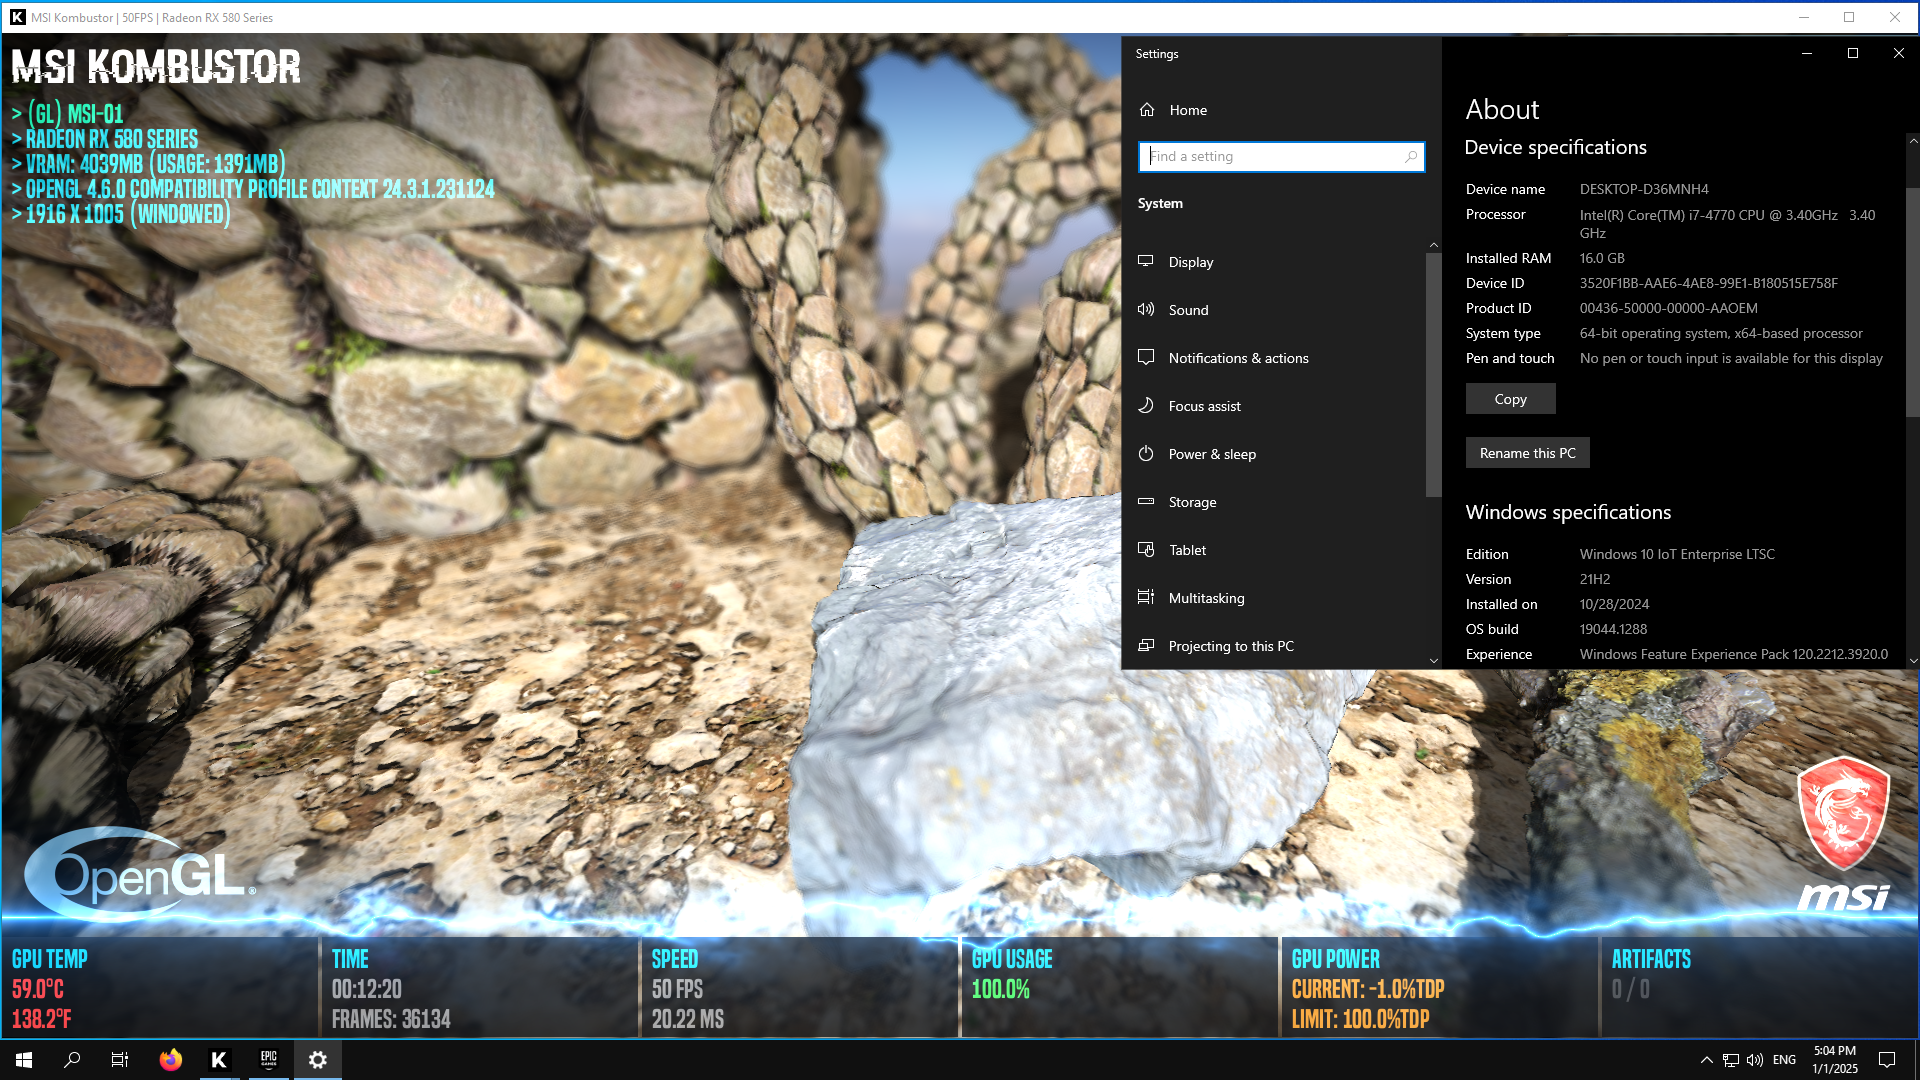Click Windows 10 IoT Enterprise LTSC edition
Viewport: 1920px width, 1080px height.
[1677, 554]
